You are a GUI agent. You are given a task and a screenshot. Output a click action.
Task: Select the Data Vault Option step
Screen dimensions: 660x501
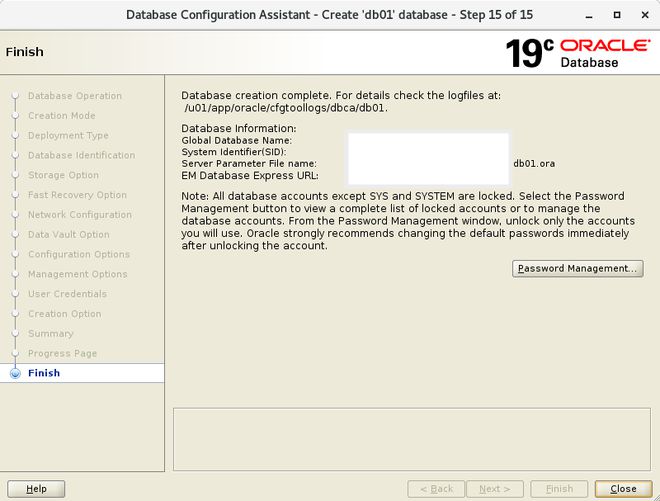pyautogui.click(x=69, y=235)
